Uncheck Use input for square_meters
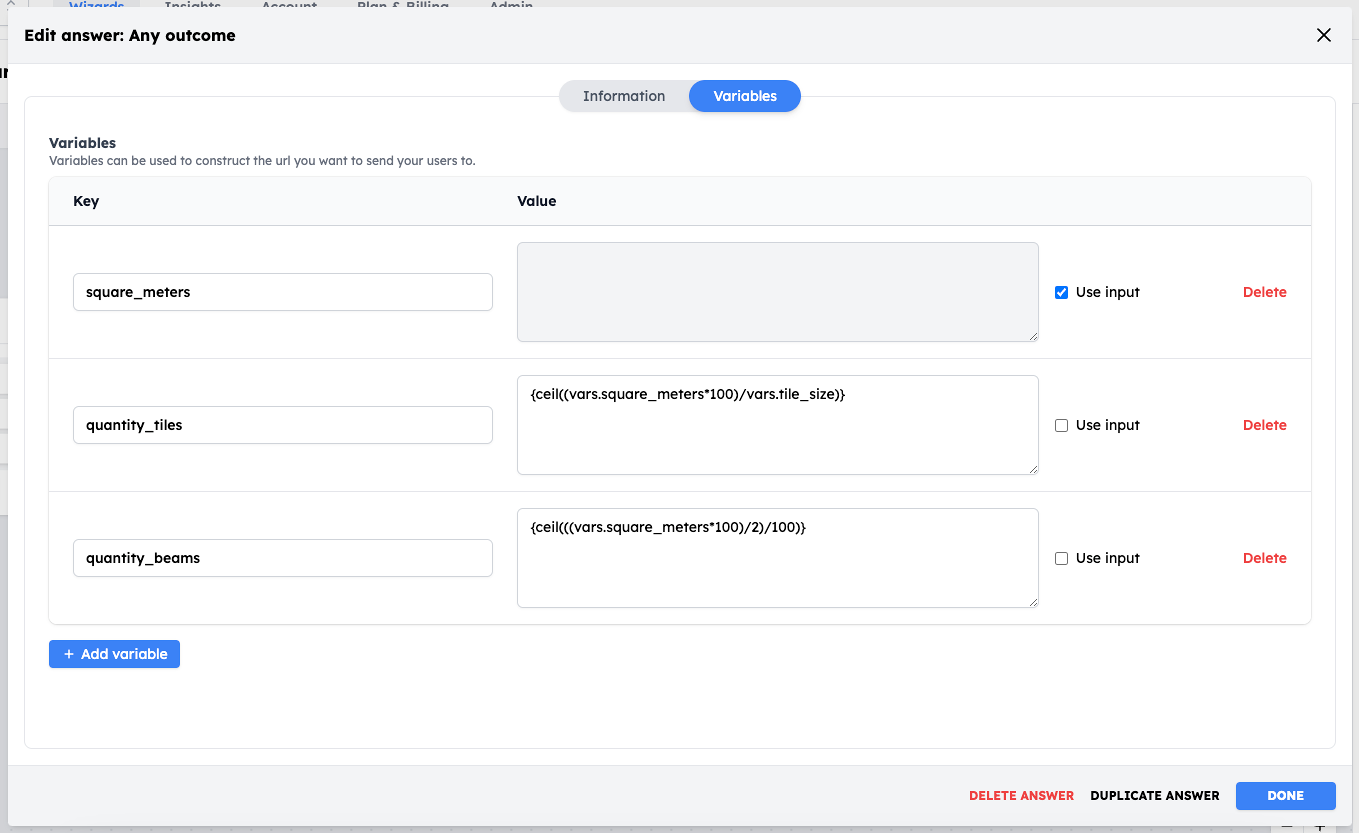Image resolution: width=1359 pixels, height=833 pixels. click(1062, 292)
